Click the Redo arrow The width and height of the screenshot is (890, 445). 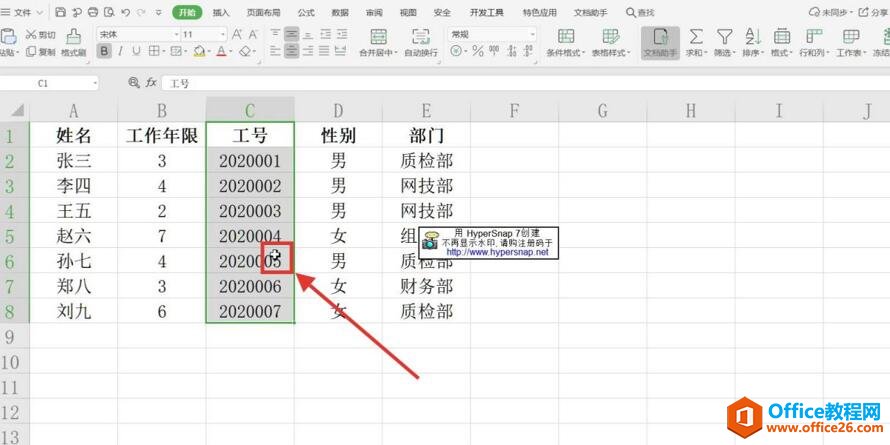(x=141, y=12)
